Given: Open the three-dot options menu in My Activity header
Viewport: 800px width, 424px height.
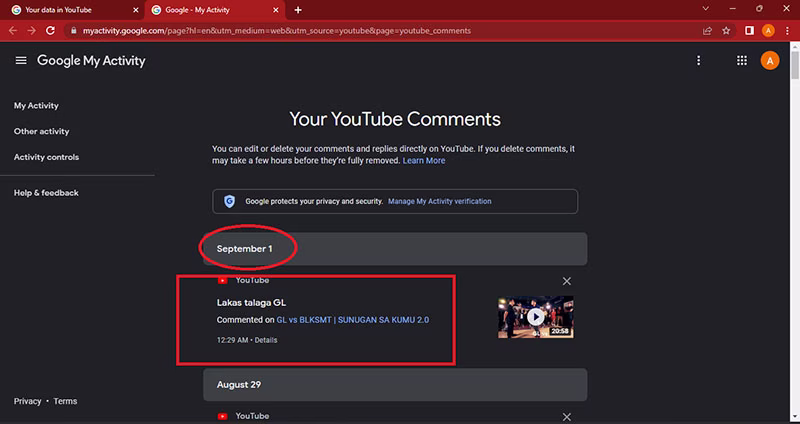Looking at the screenshot, I should point(698,61).
